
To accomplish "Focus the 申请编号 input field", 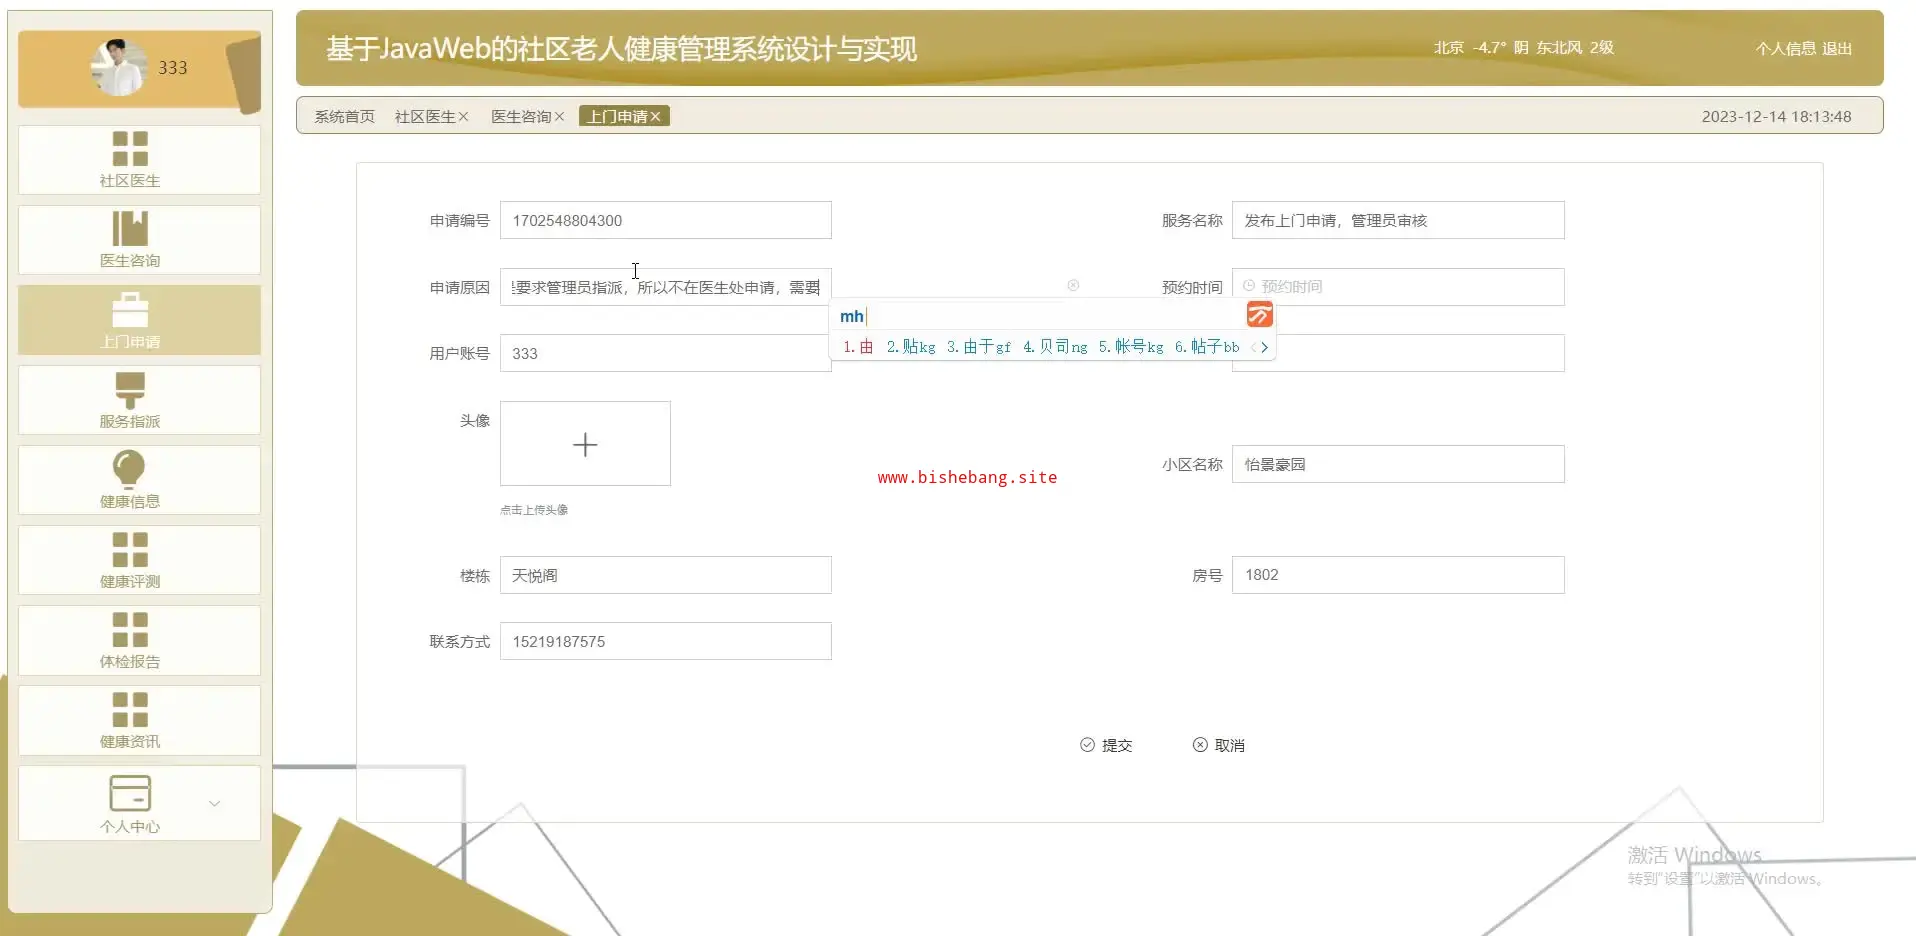I will (666, 220).
